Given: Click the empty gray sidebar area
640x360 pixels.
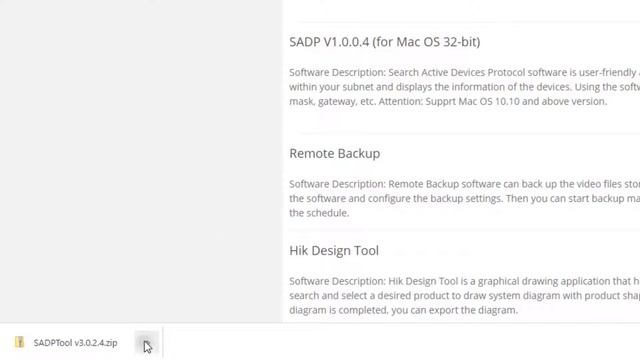Looking at the screenshot, I should 141,161.
